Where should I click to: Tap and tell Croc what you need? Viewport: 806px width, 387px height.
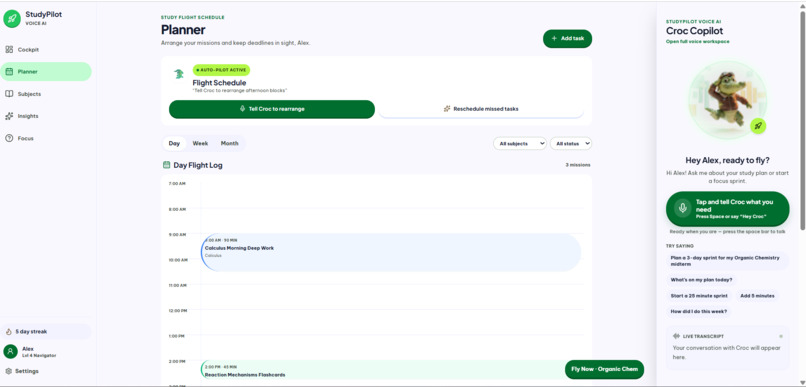[727, 209]
